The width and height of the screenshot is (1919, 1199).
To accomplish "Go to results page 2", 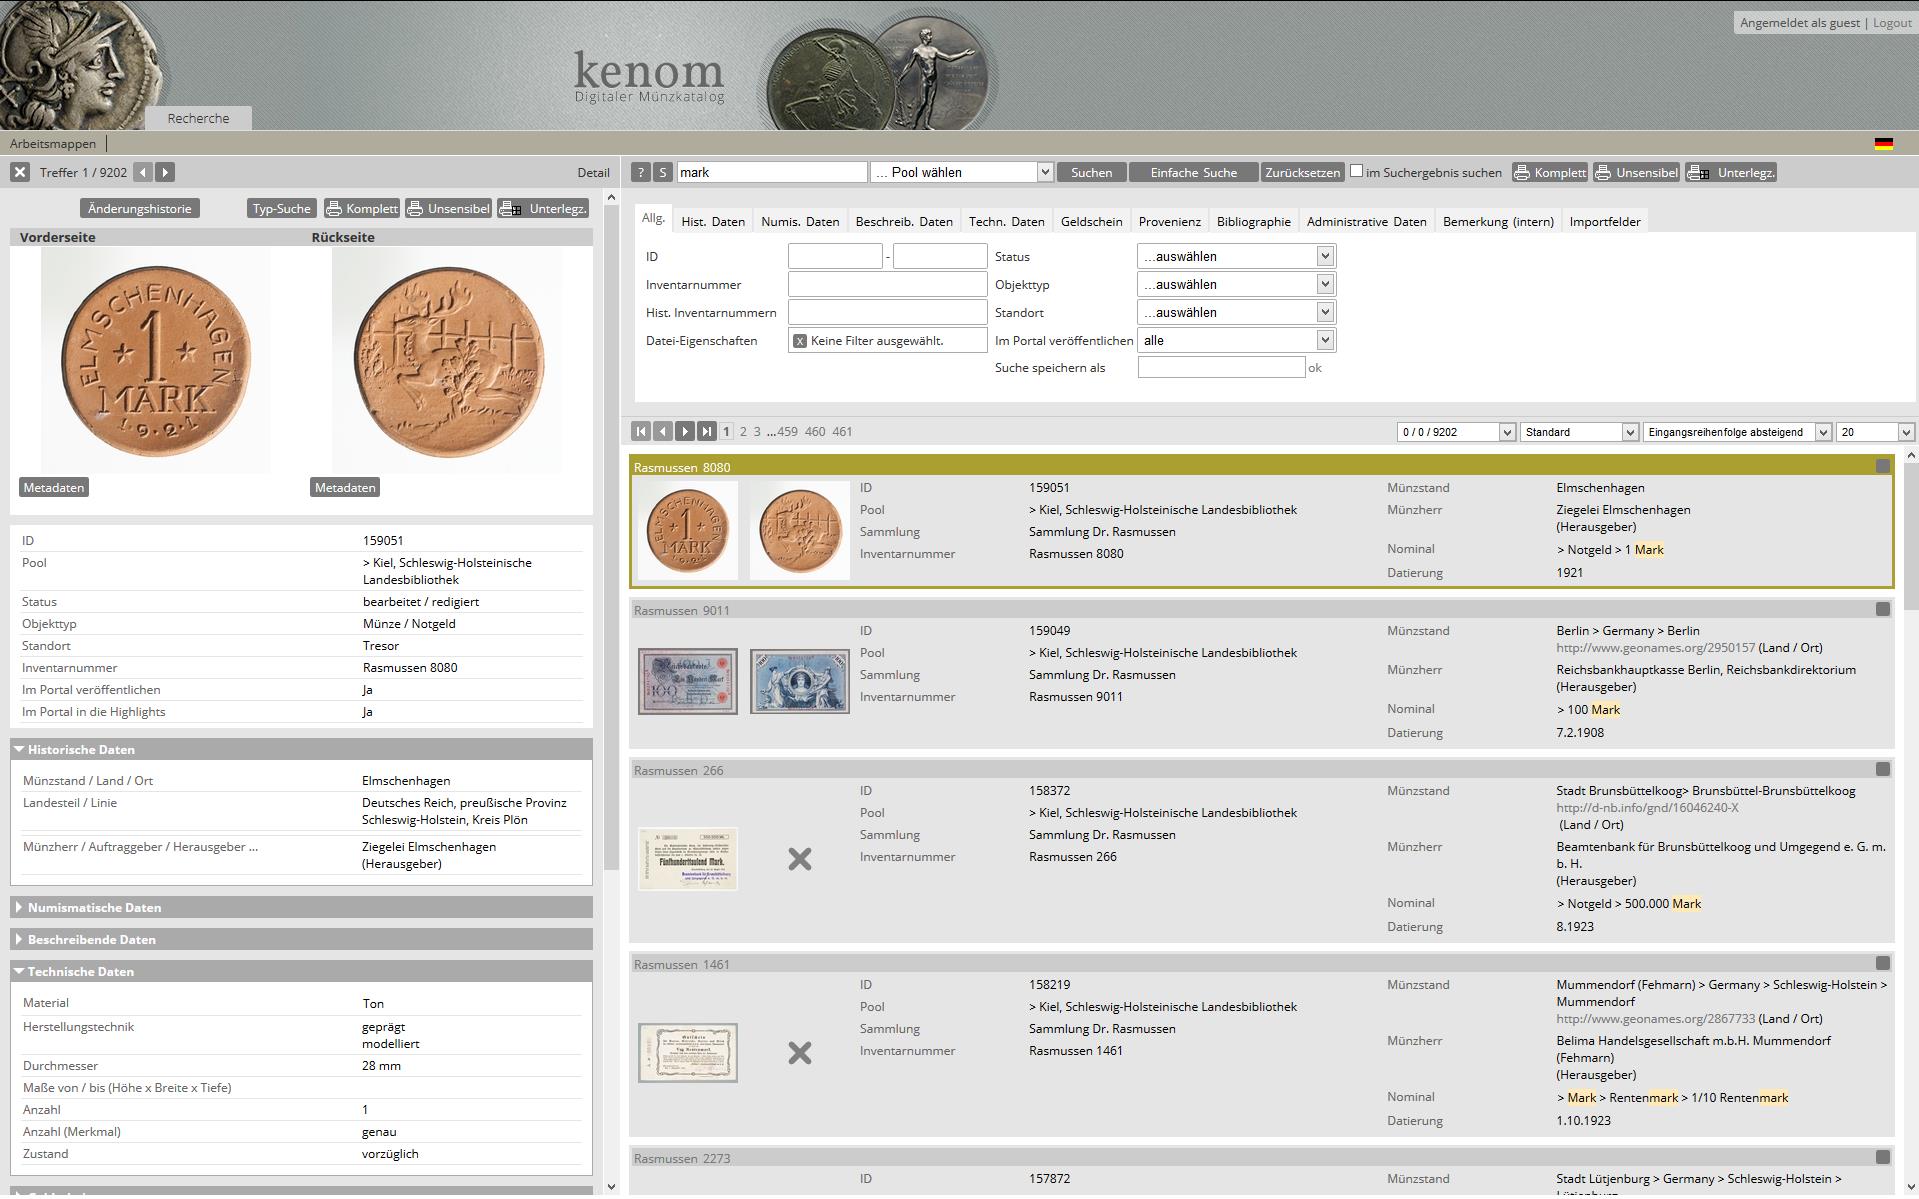I will tap(743, 432).
